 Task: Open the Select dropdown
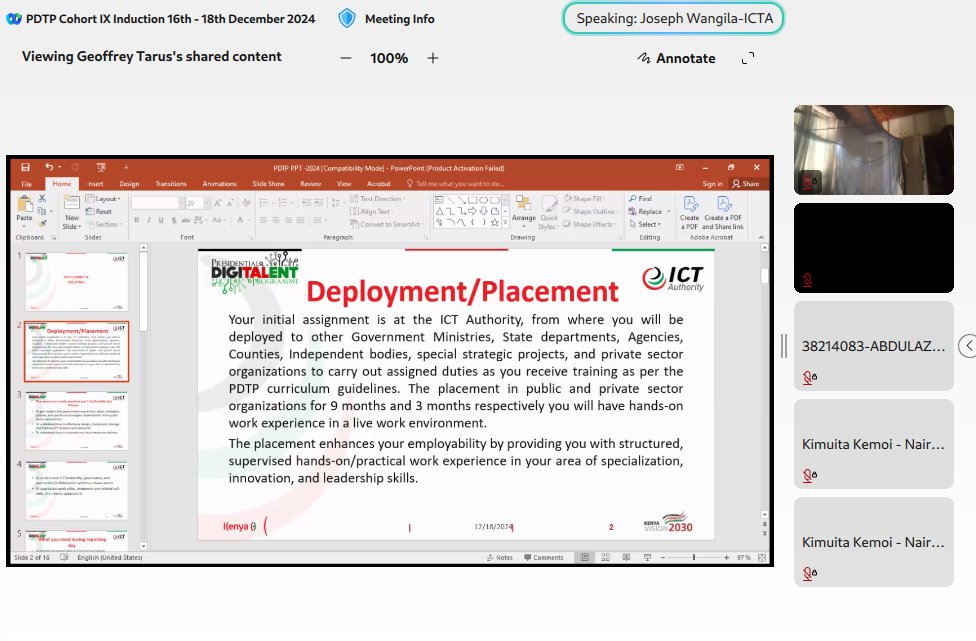coord(645,224)
